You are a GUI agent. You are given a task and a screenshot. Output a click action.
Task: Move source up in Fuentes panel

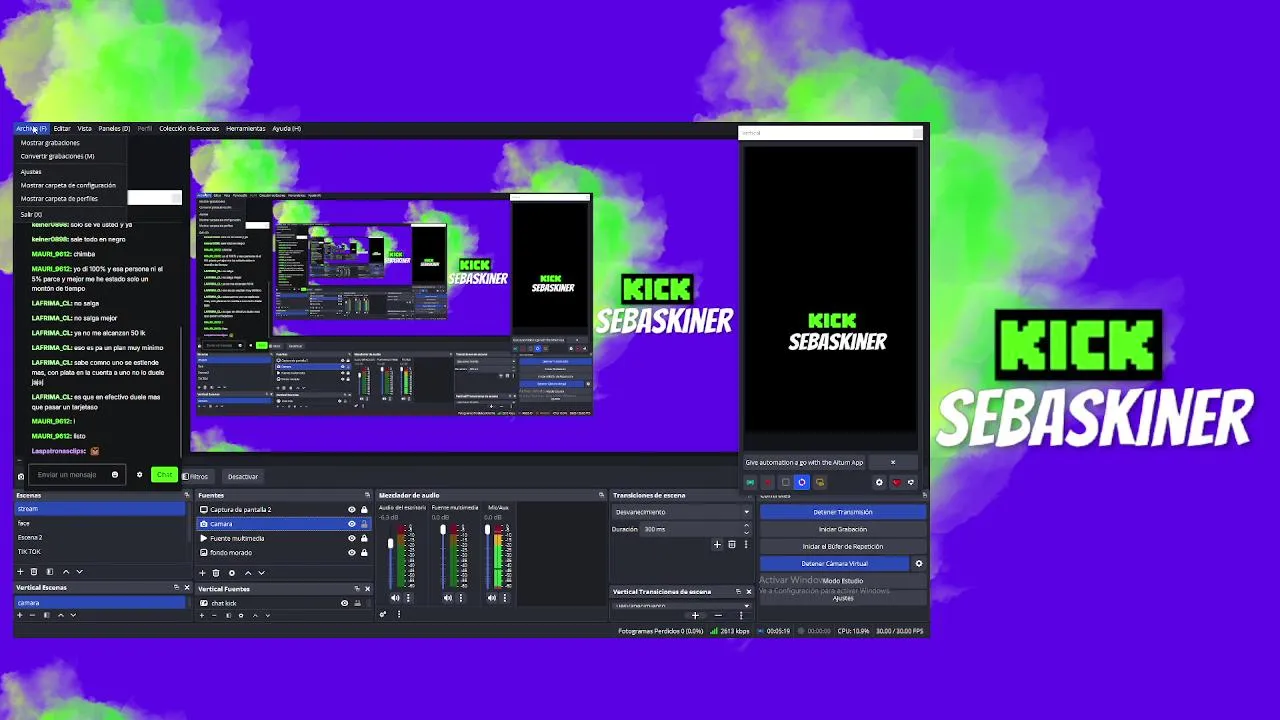[248, 573]
